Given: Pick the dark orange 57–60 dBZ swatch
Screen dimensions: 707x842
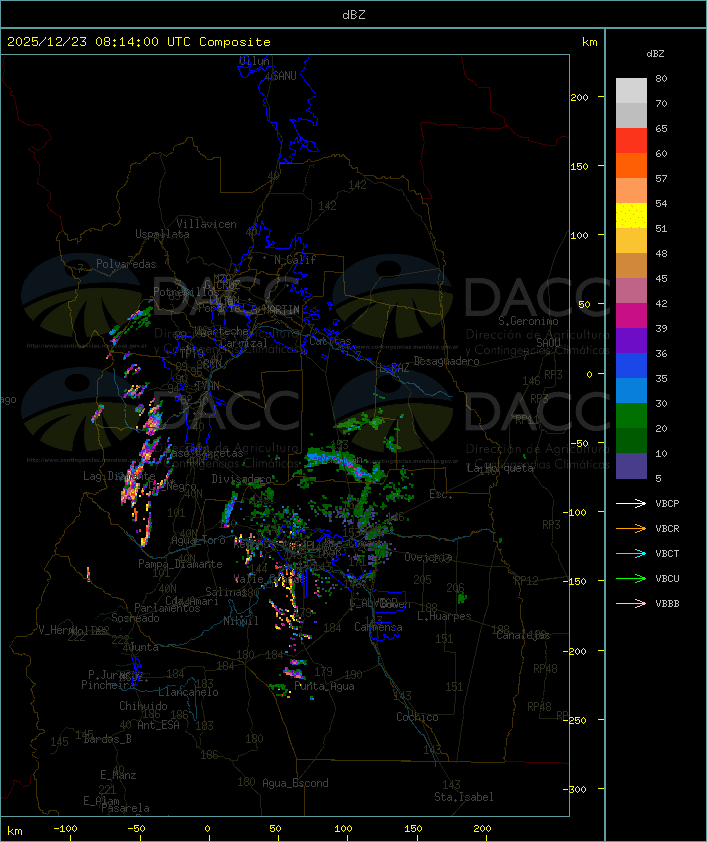Looking at the screenshot, I should point(631,165).
